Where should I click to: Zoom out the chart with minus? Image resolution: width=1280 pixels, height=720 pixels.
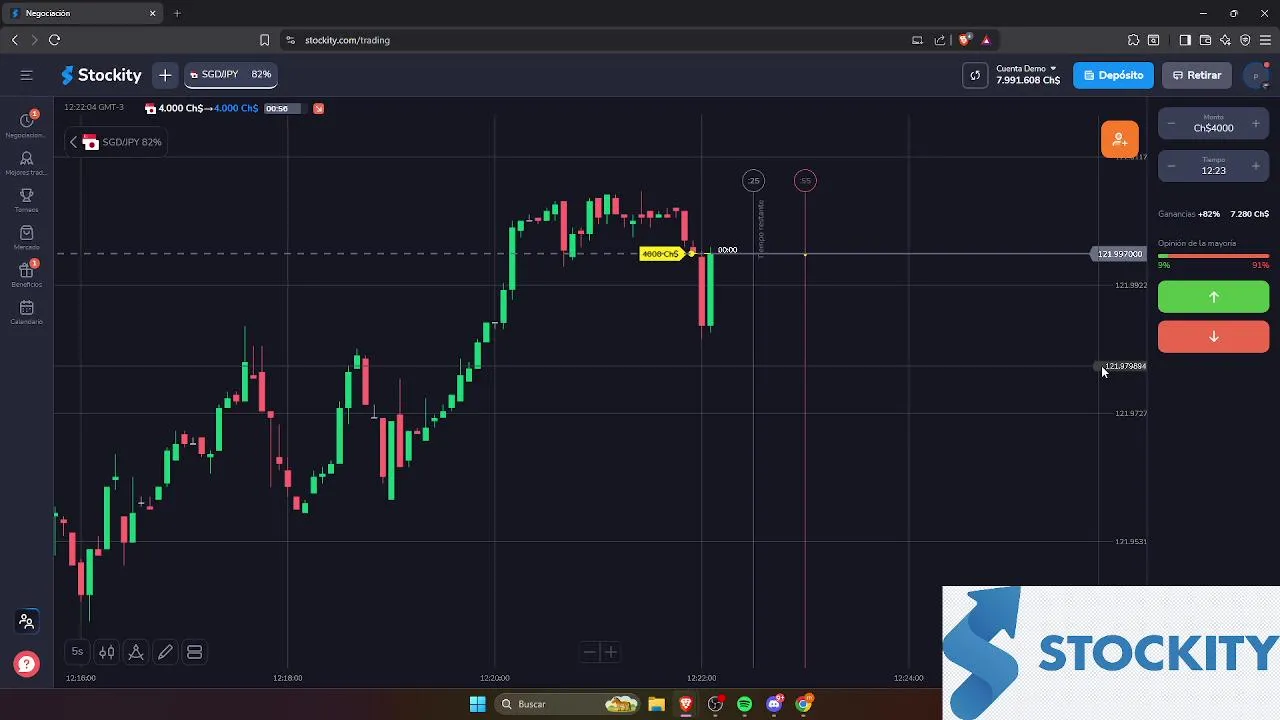[x=590, y=652]
